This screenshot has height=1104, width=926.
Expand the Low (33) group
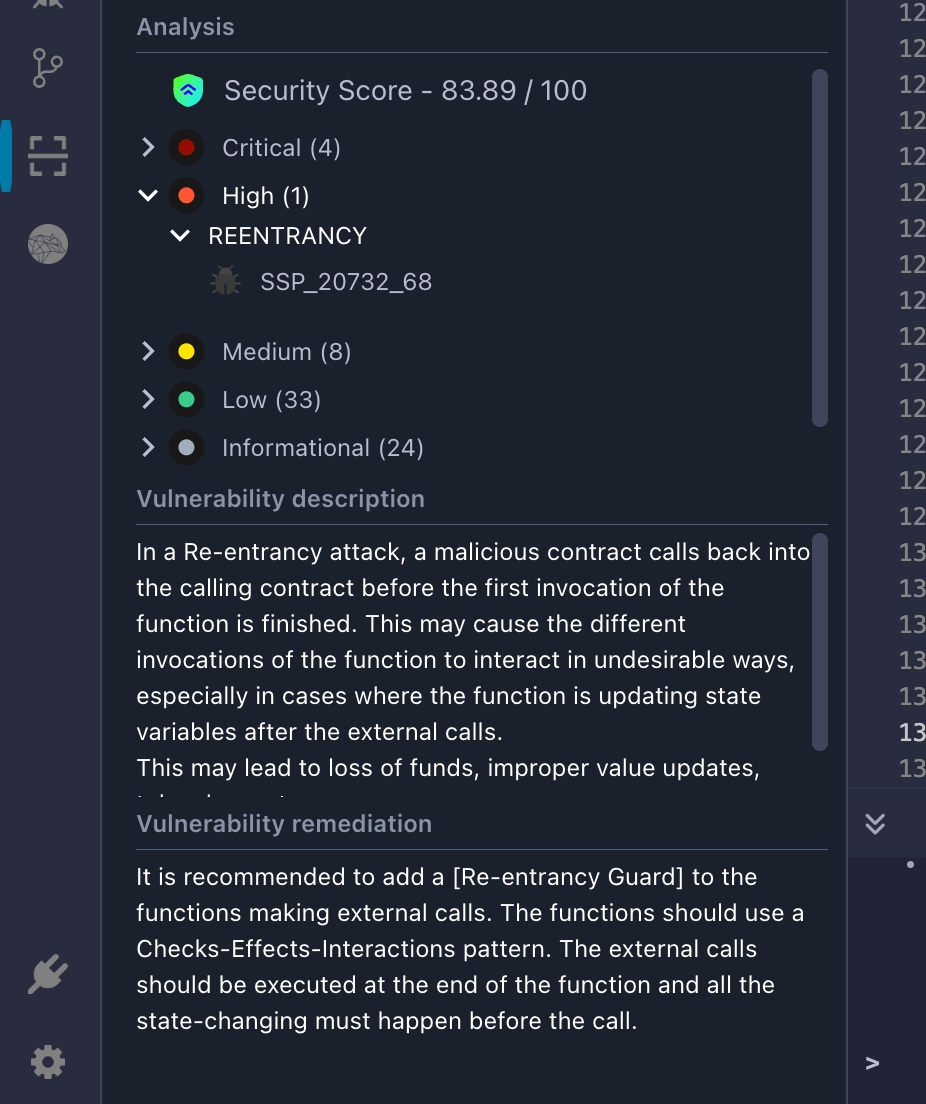(148, 400)
